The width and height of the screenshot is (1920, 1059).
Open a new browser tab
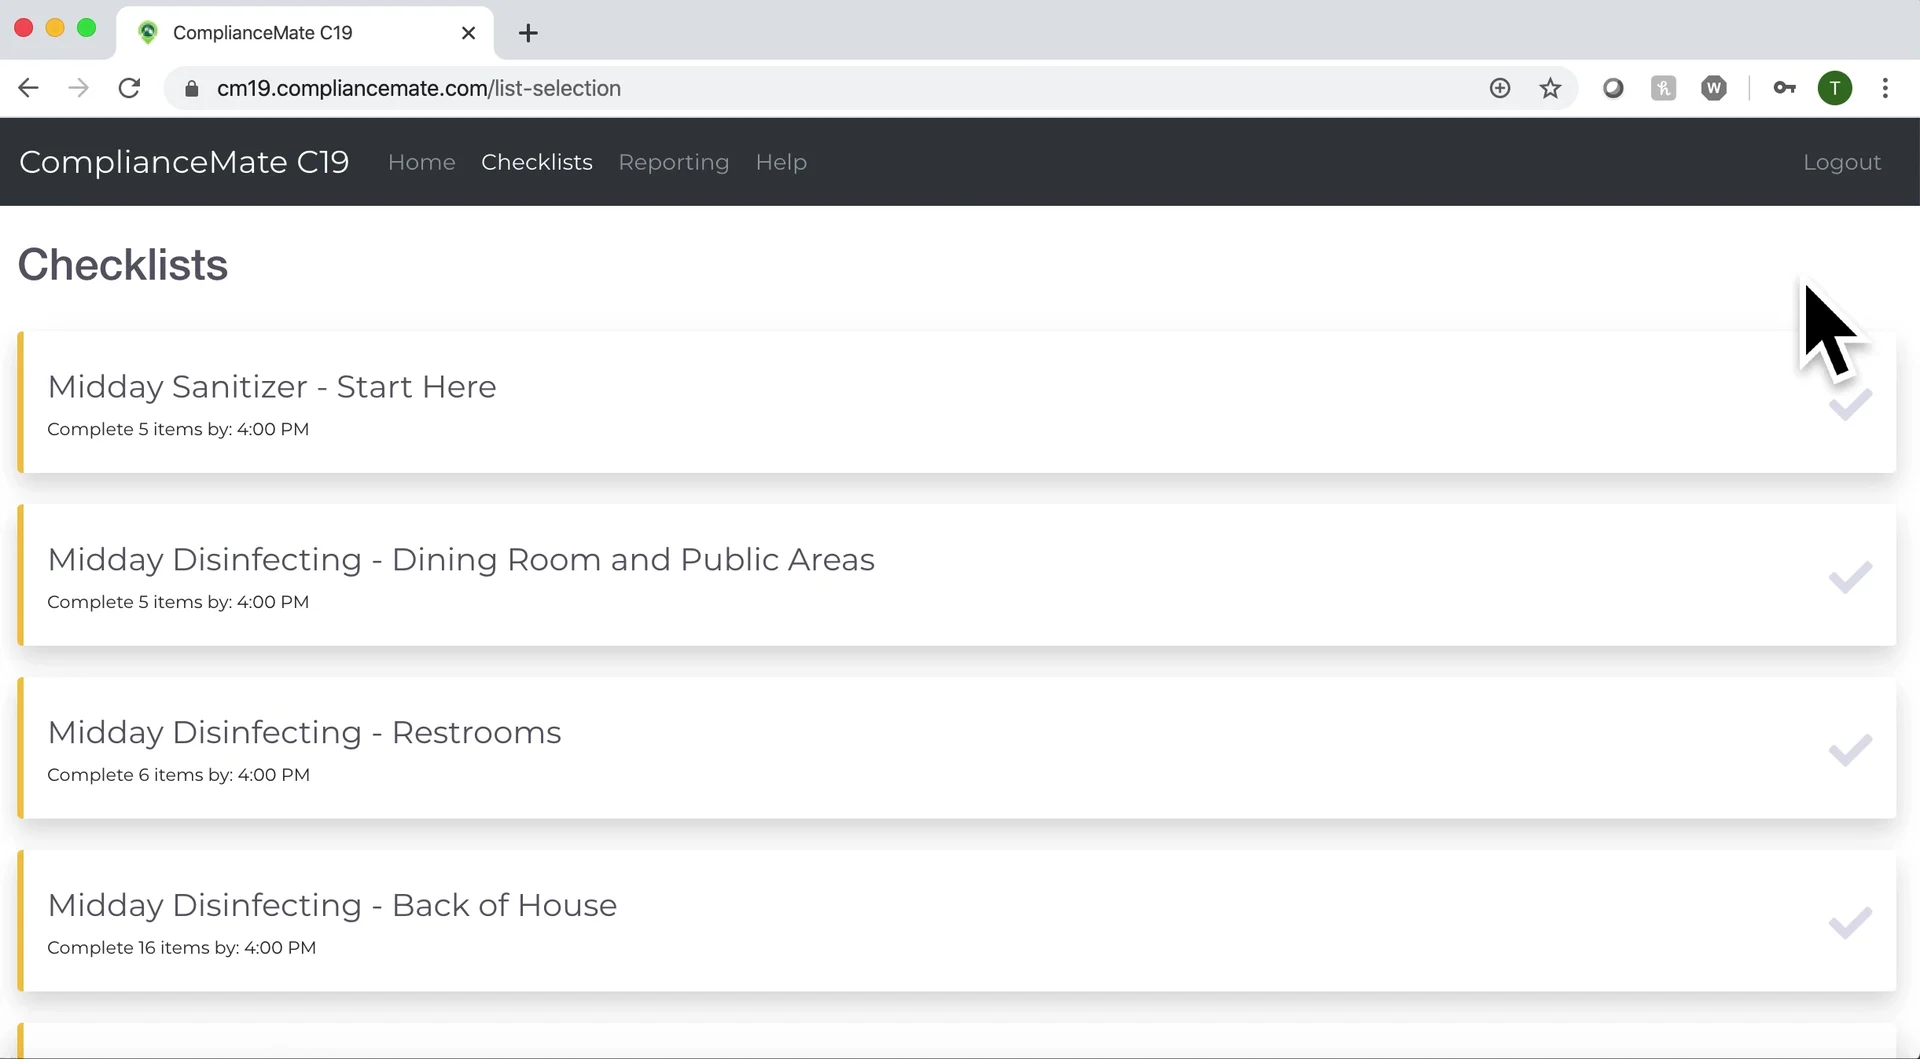pyautogui.click(x=528, y=33)
